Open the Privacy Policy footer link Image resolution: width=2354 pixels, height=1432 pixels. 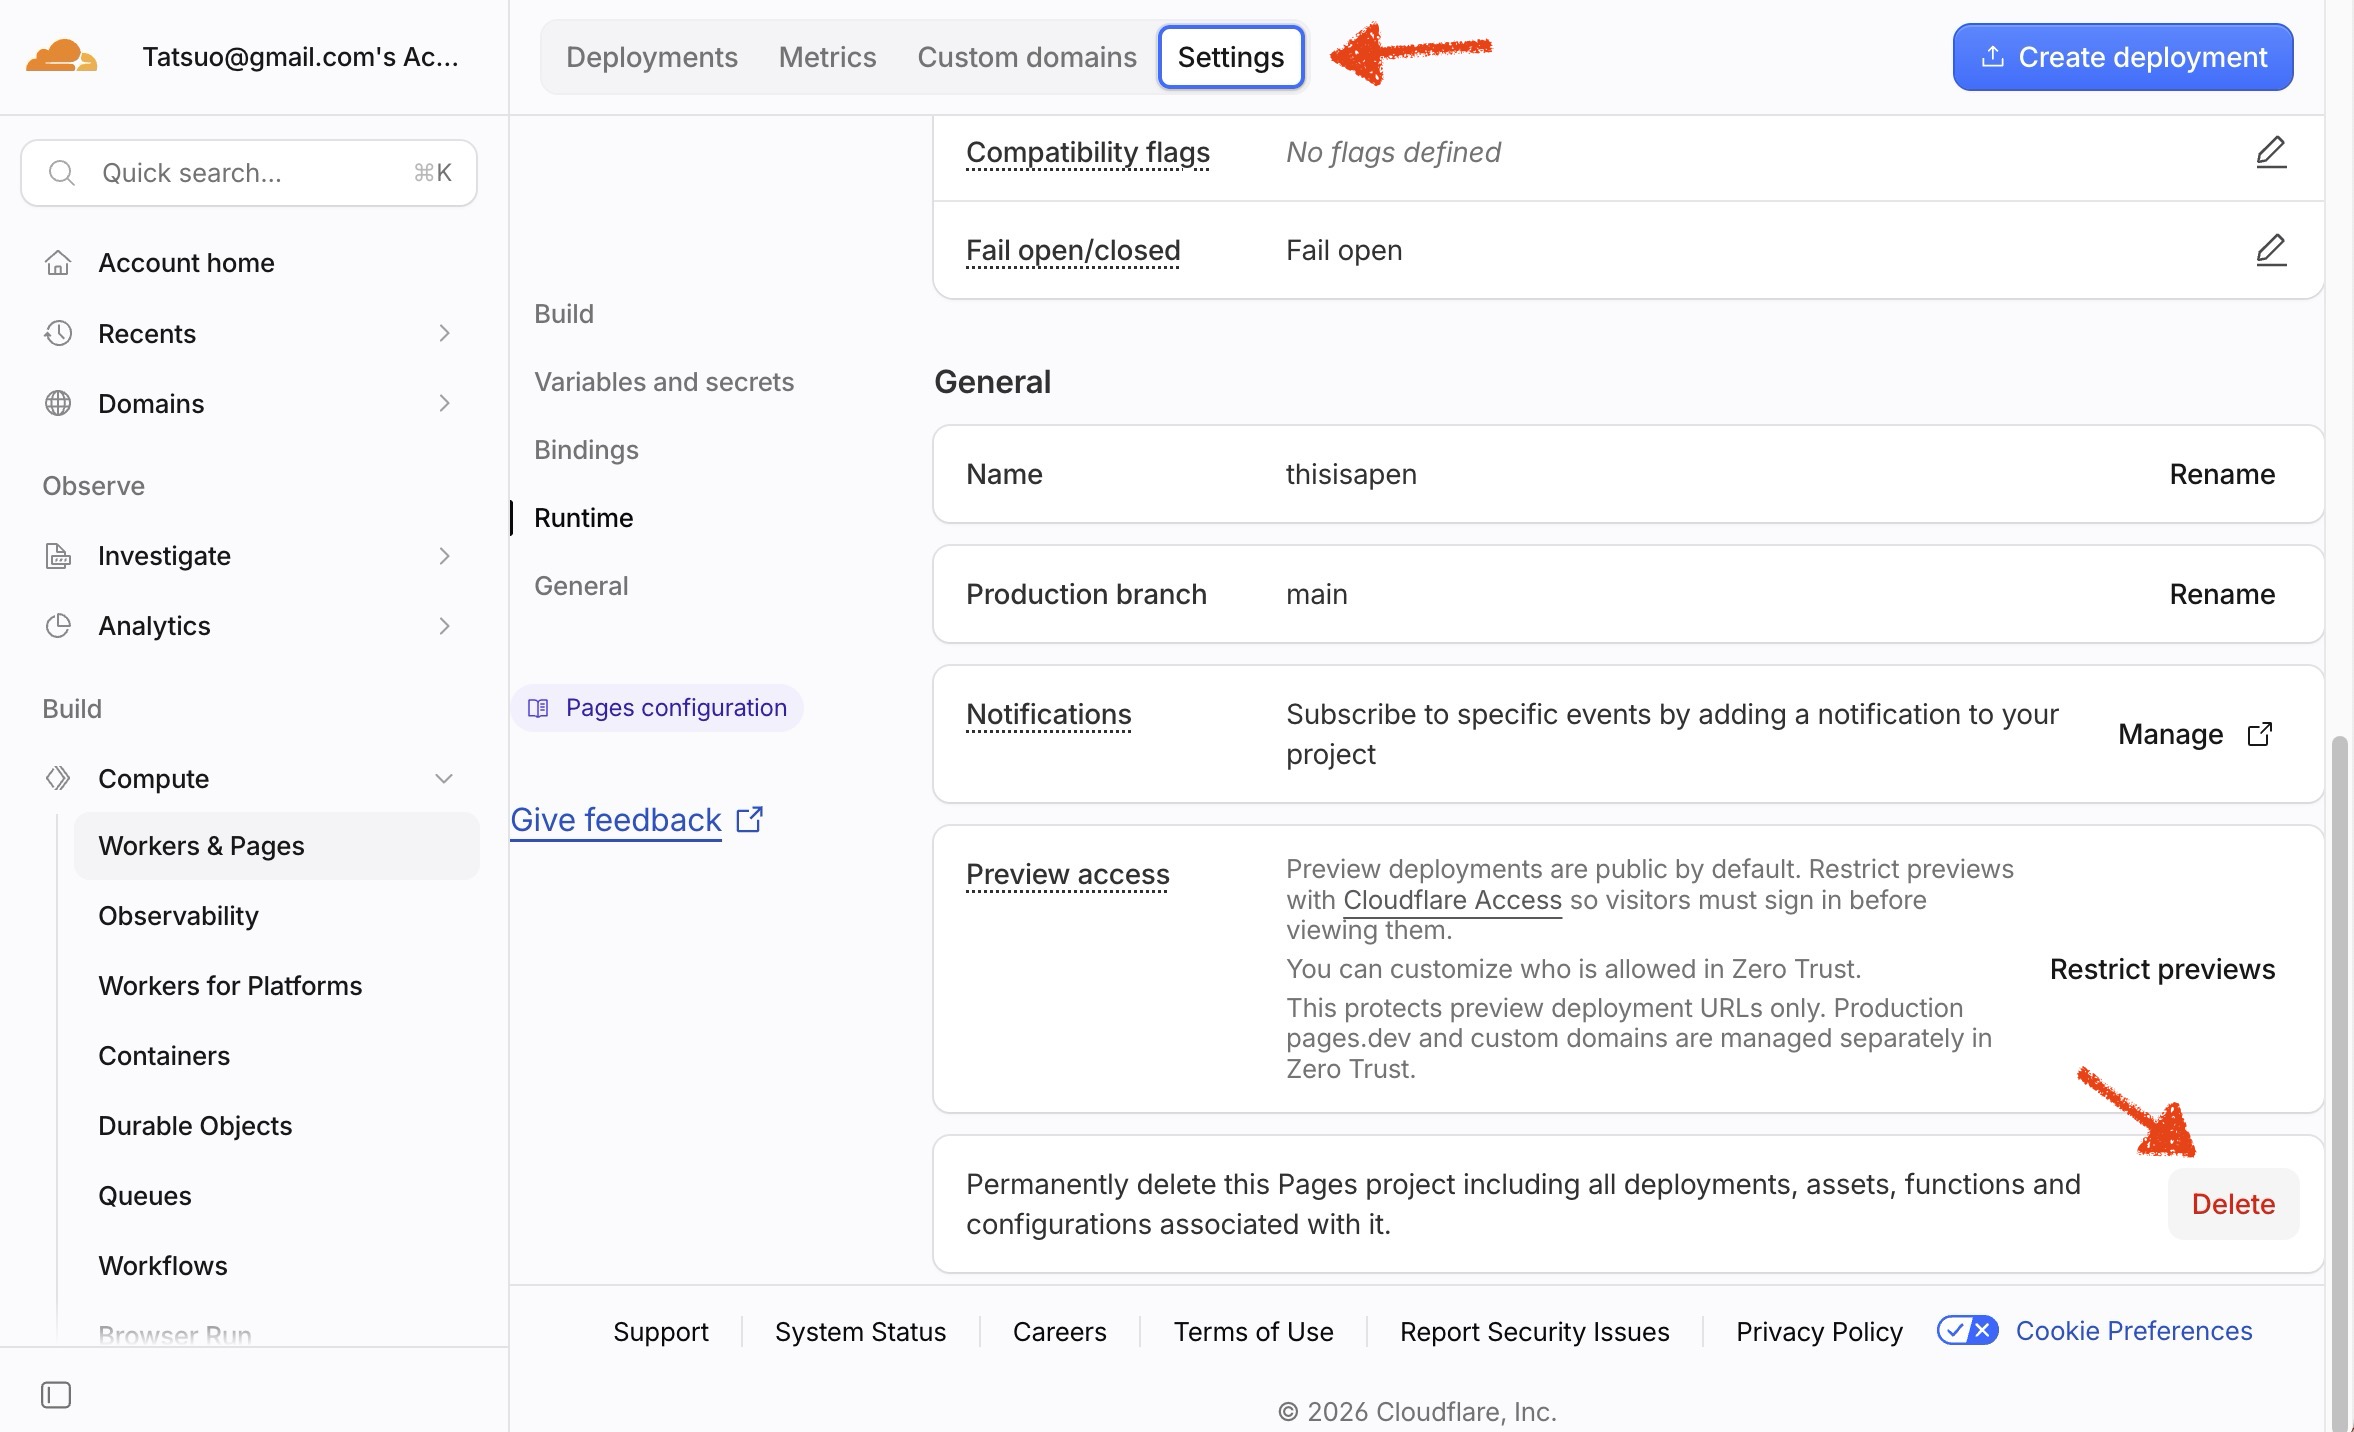1819,1331
